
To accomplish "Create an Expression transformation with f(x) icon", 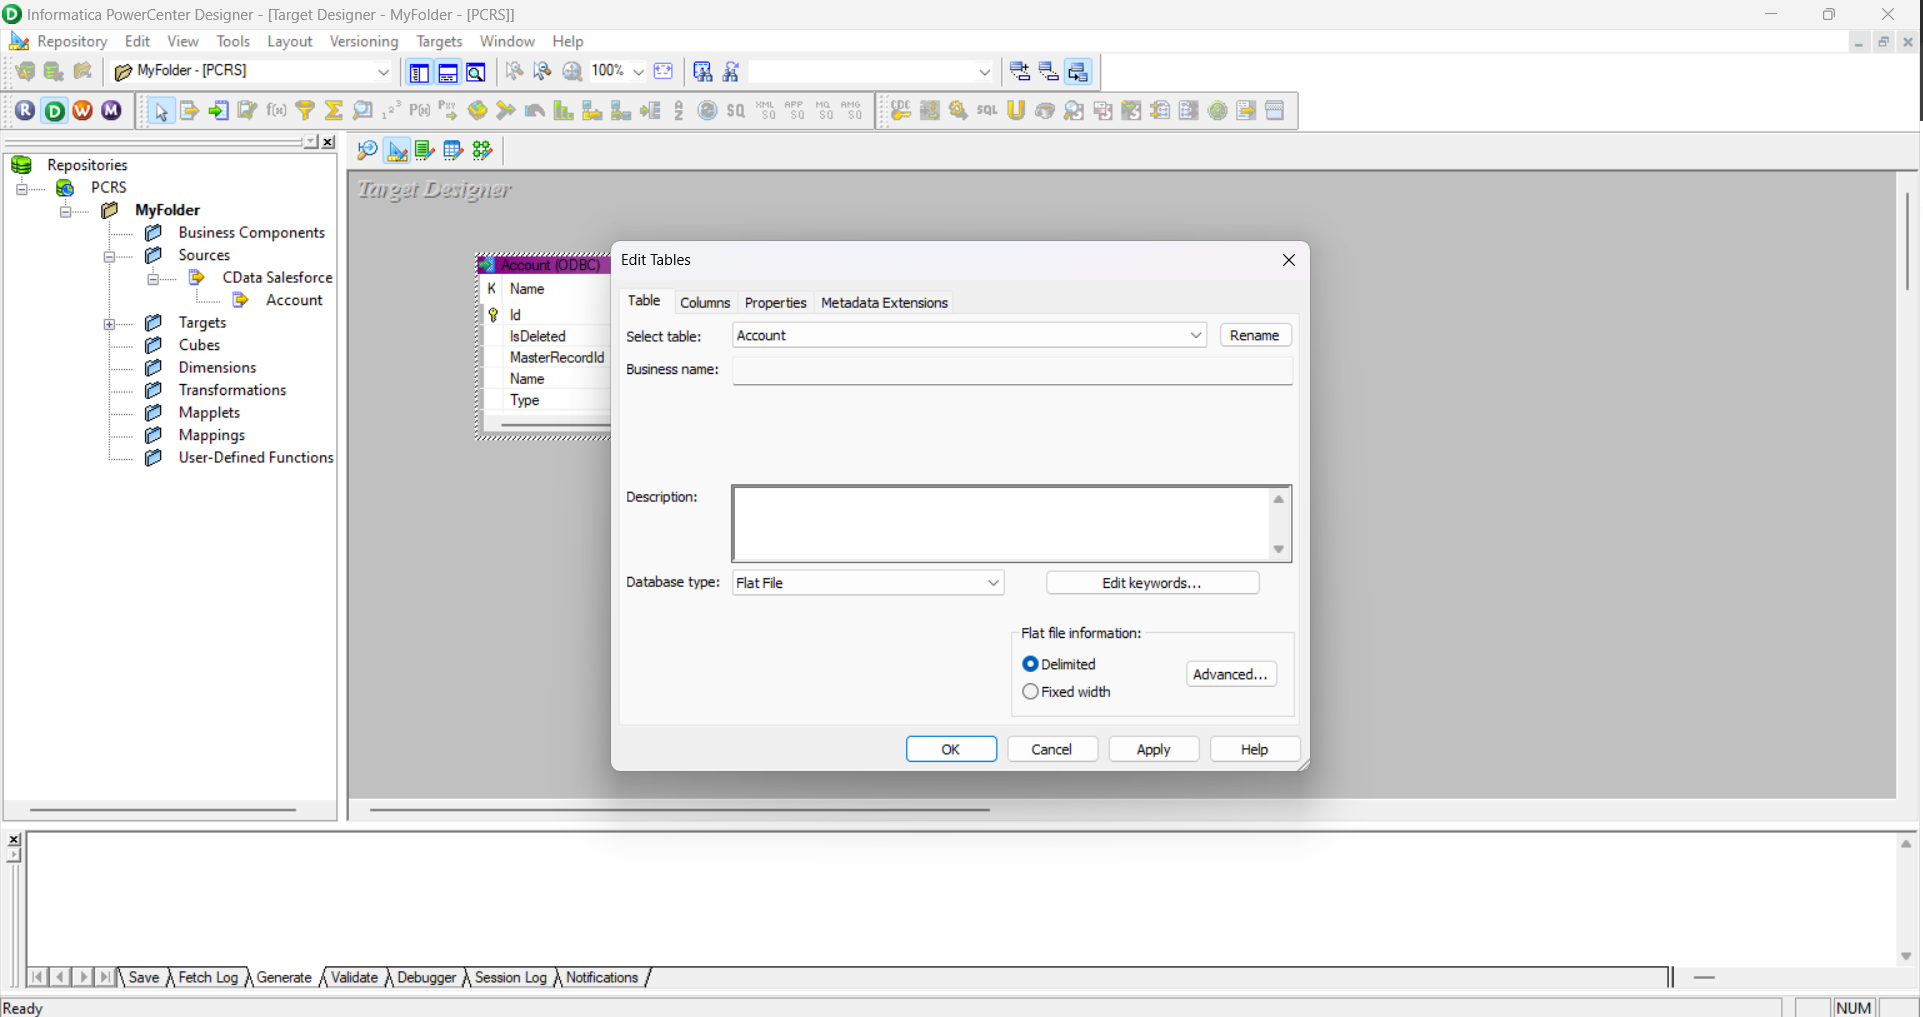I will 277,110.
